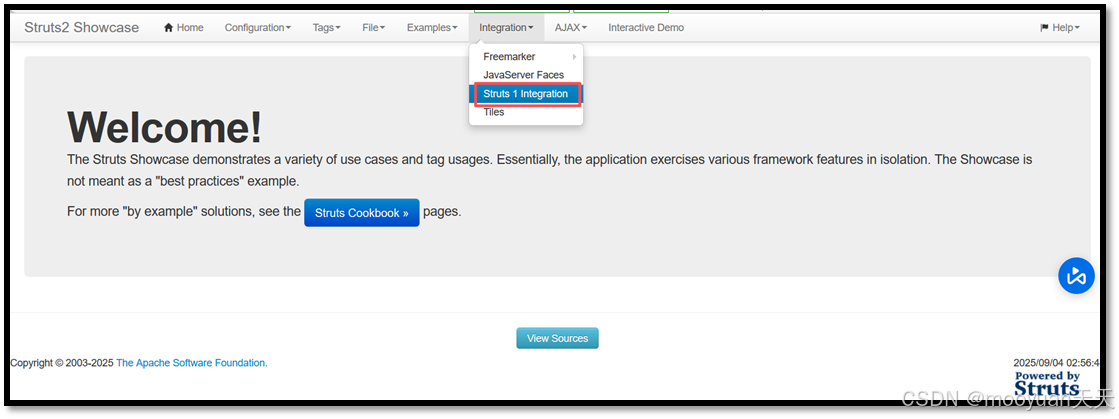Viewport: 1119px width, 419px height.
Task: Expand the Tags dropdown
Action: click(326, 28)
